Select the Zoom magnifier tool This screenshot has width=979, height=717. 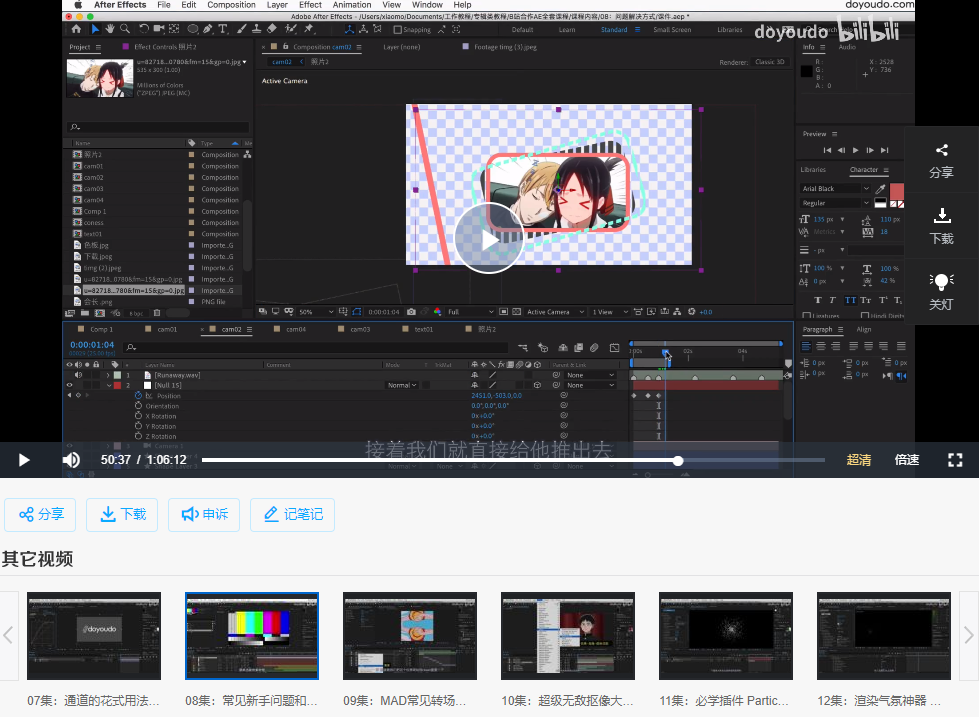pos(125,29)
